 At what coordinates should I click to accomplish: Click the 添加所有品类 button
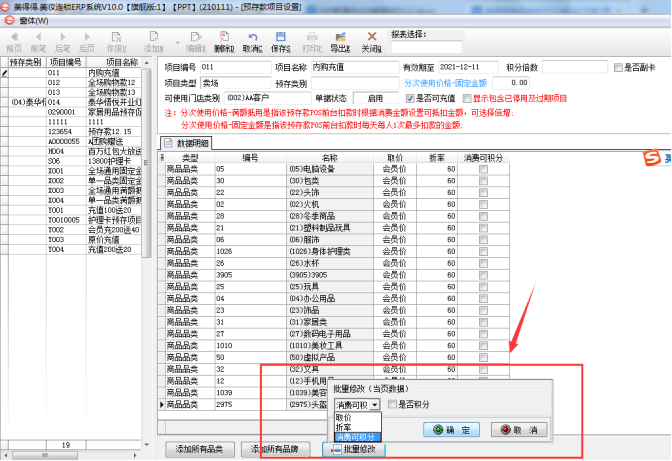(x=200, y=449)
